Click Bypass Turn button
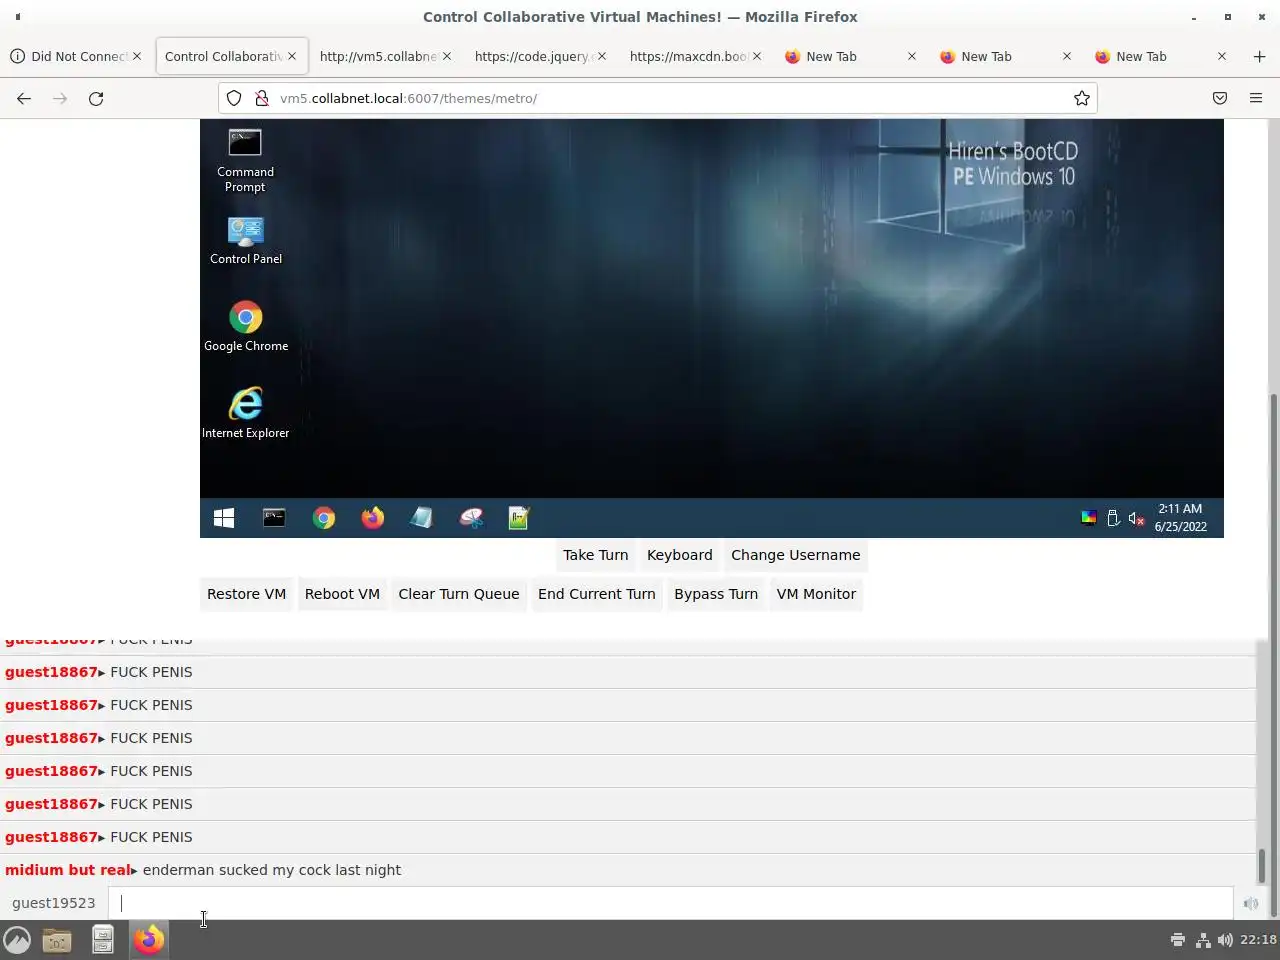This screenshot has width=1280, height=960. [x=716, y=594]
